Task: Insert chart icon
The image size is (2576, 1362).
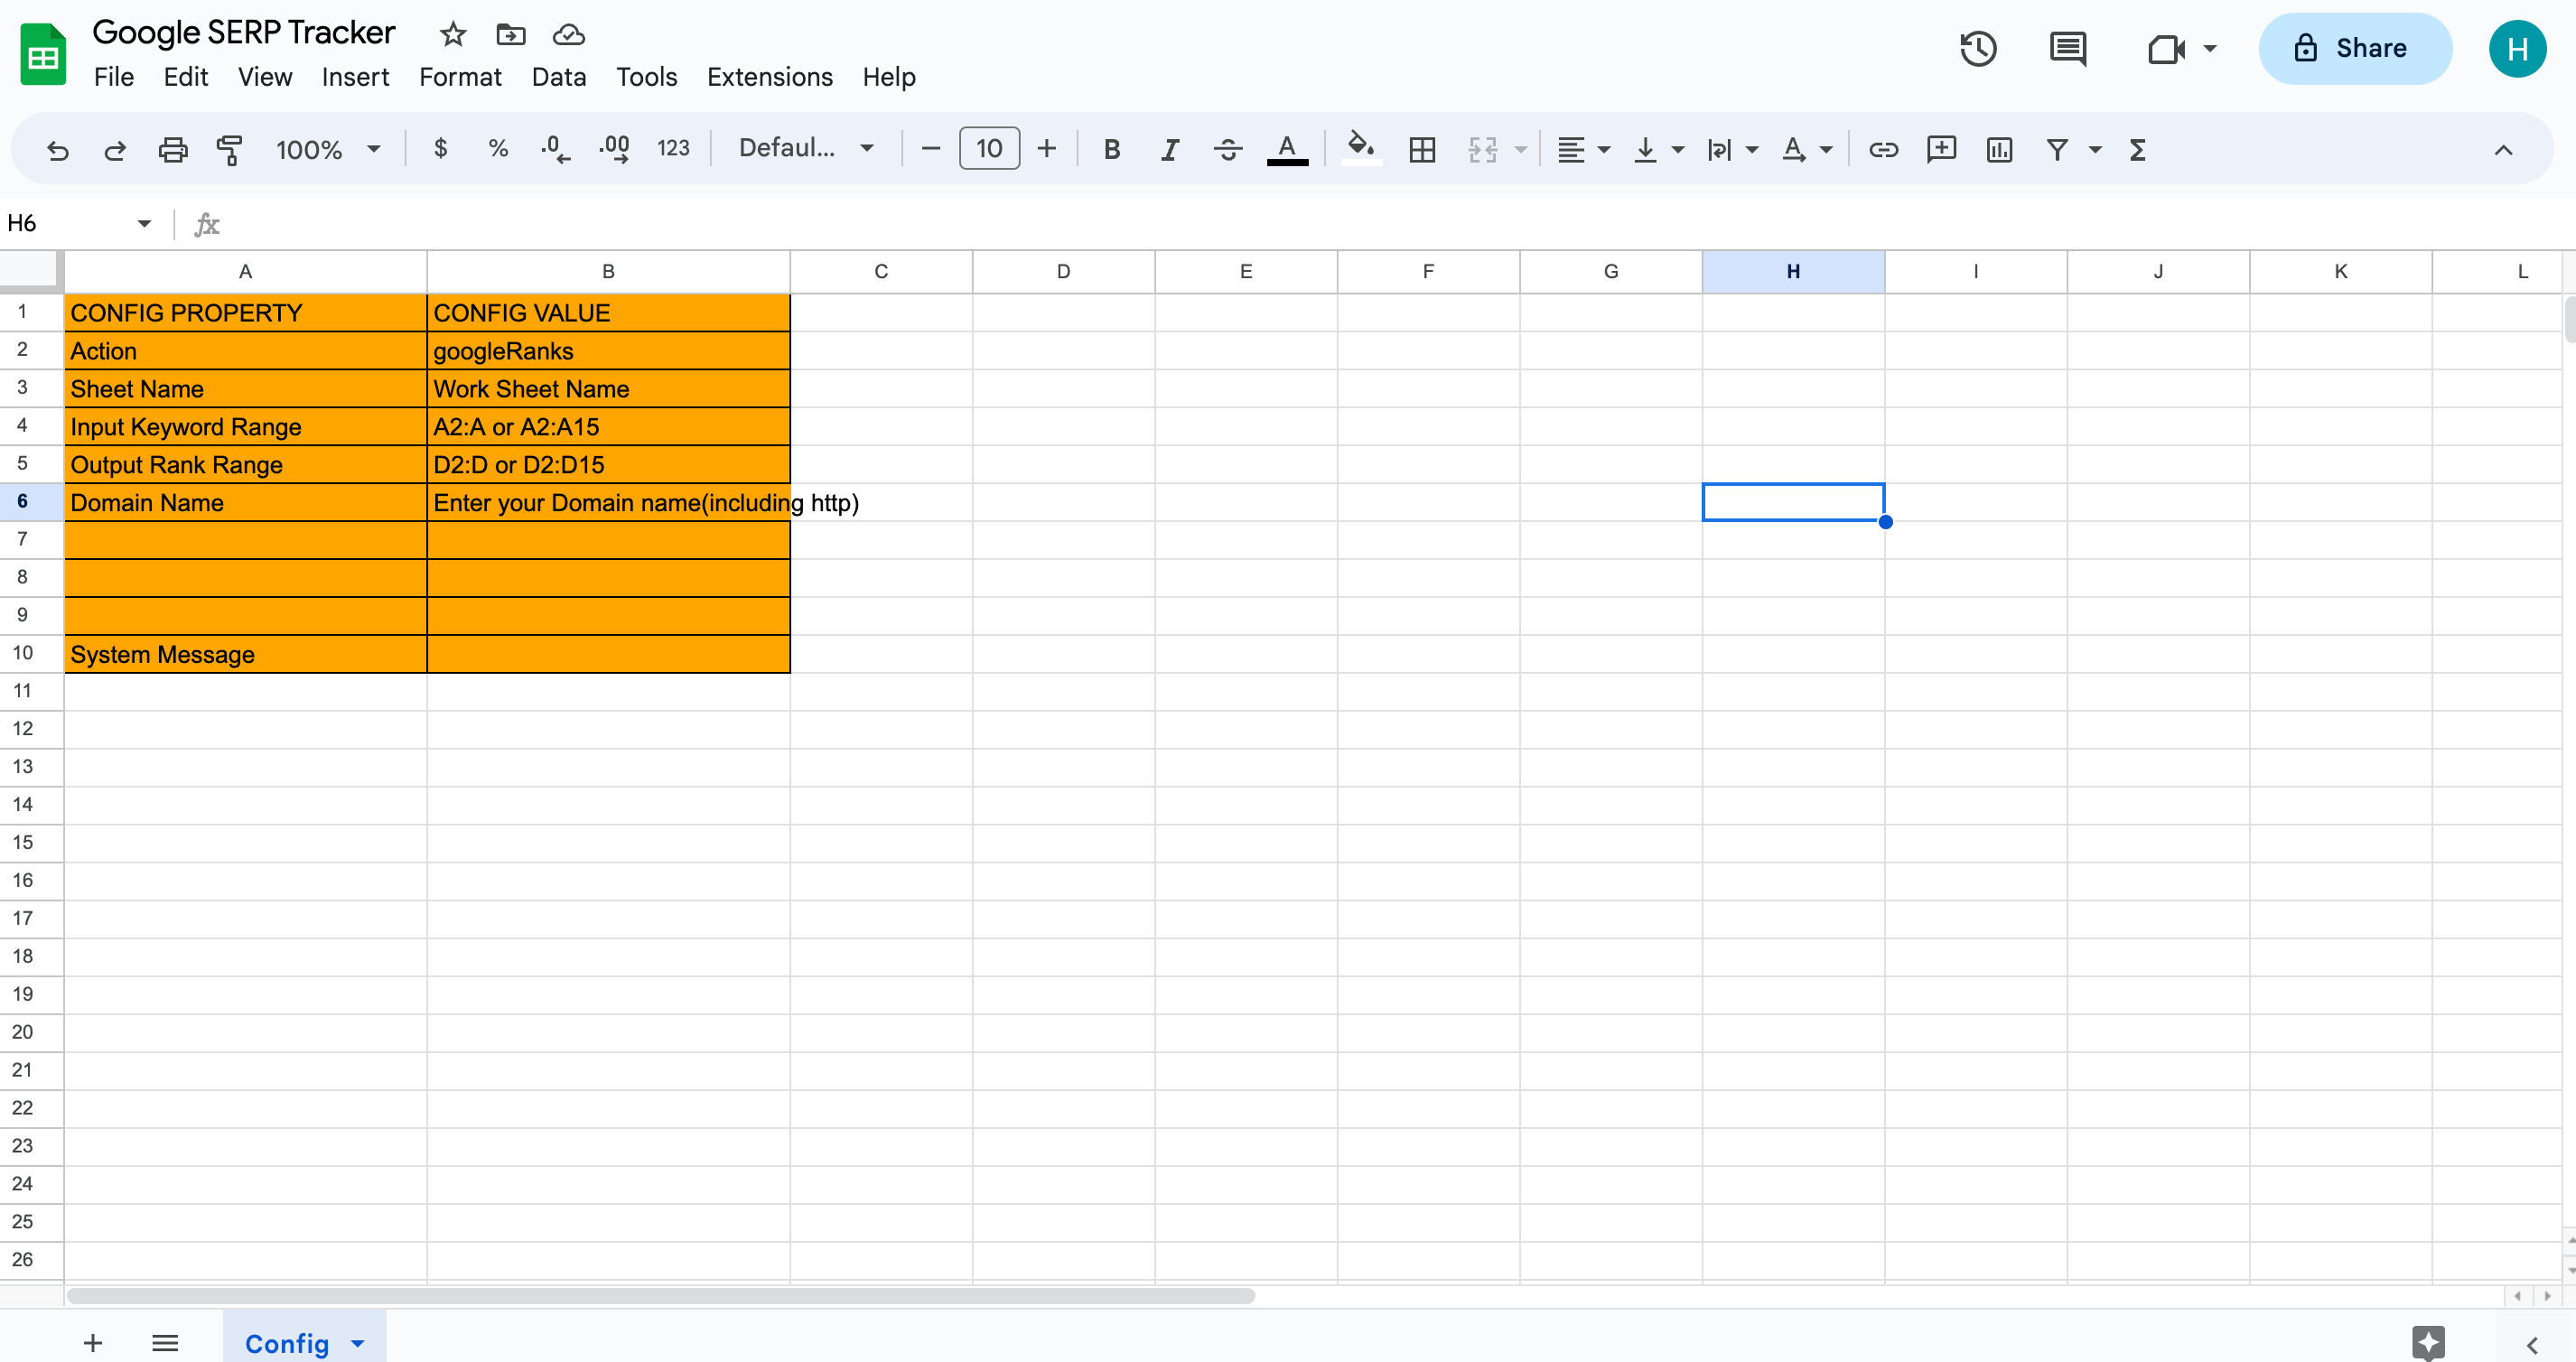Action: click(x=1999, y=150)
